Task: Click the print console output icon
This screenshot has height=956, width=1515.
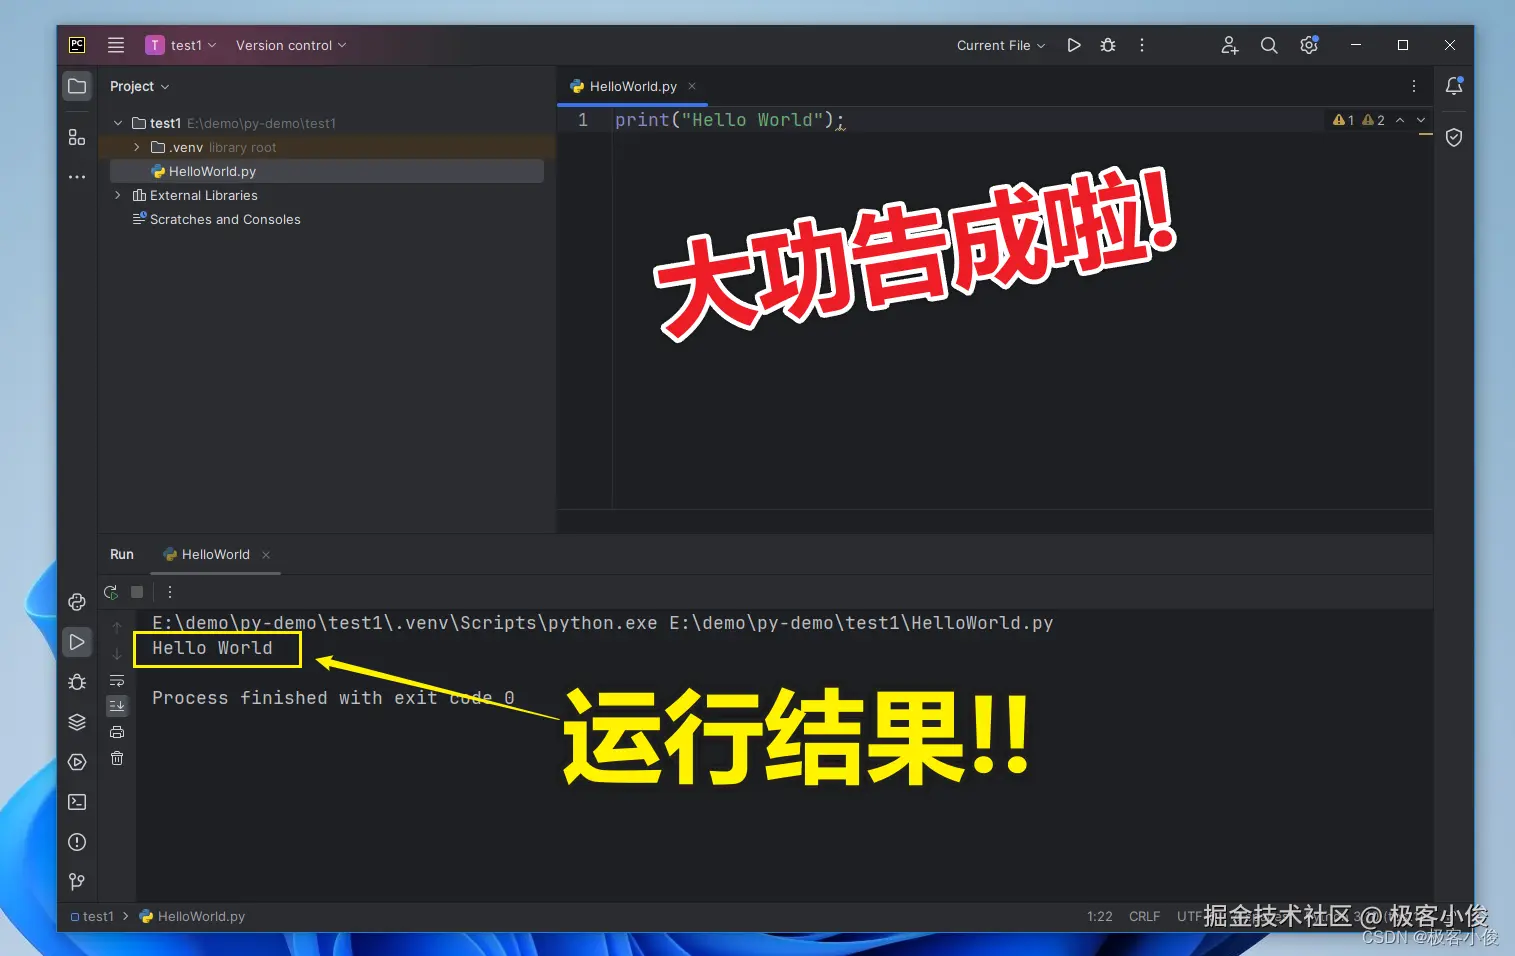Action: click(x=117, y=732)
